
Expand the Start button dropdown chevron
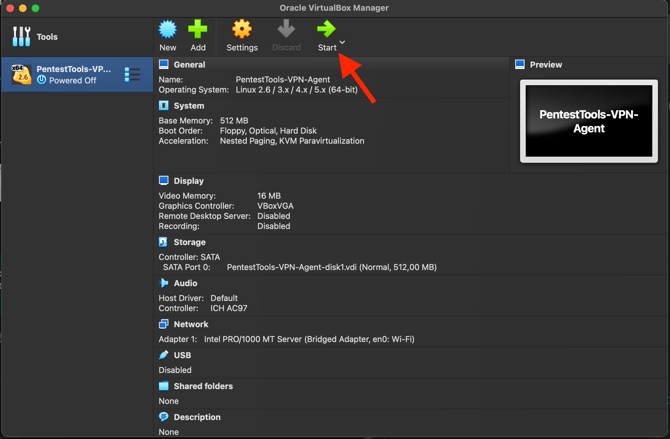click(342, 42)
